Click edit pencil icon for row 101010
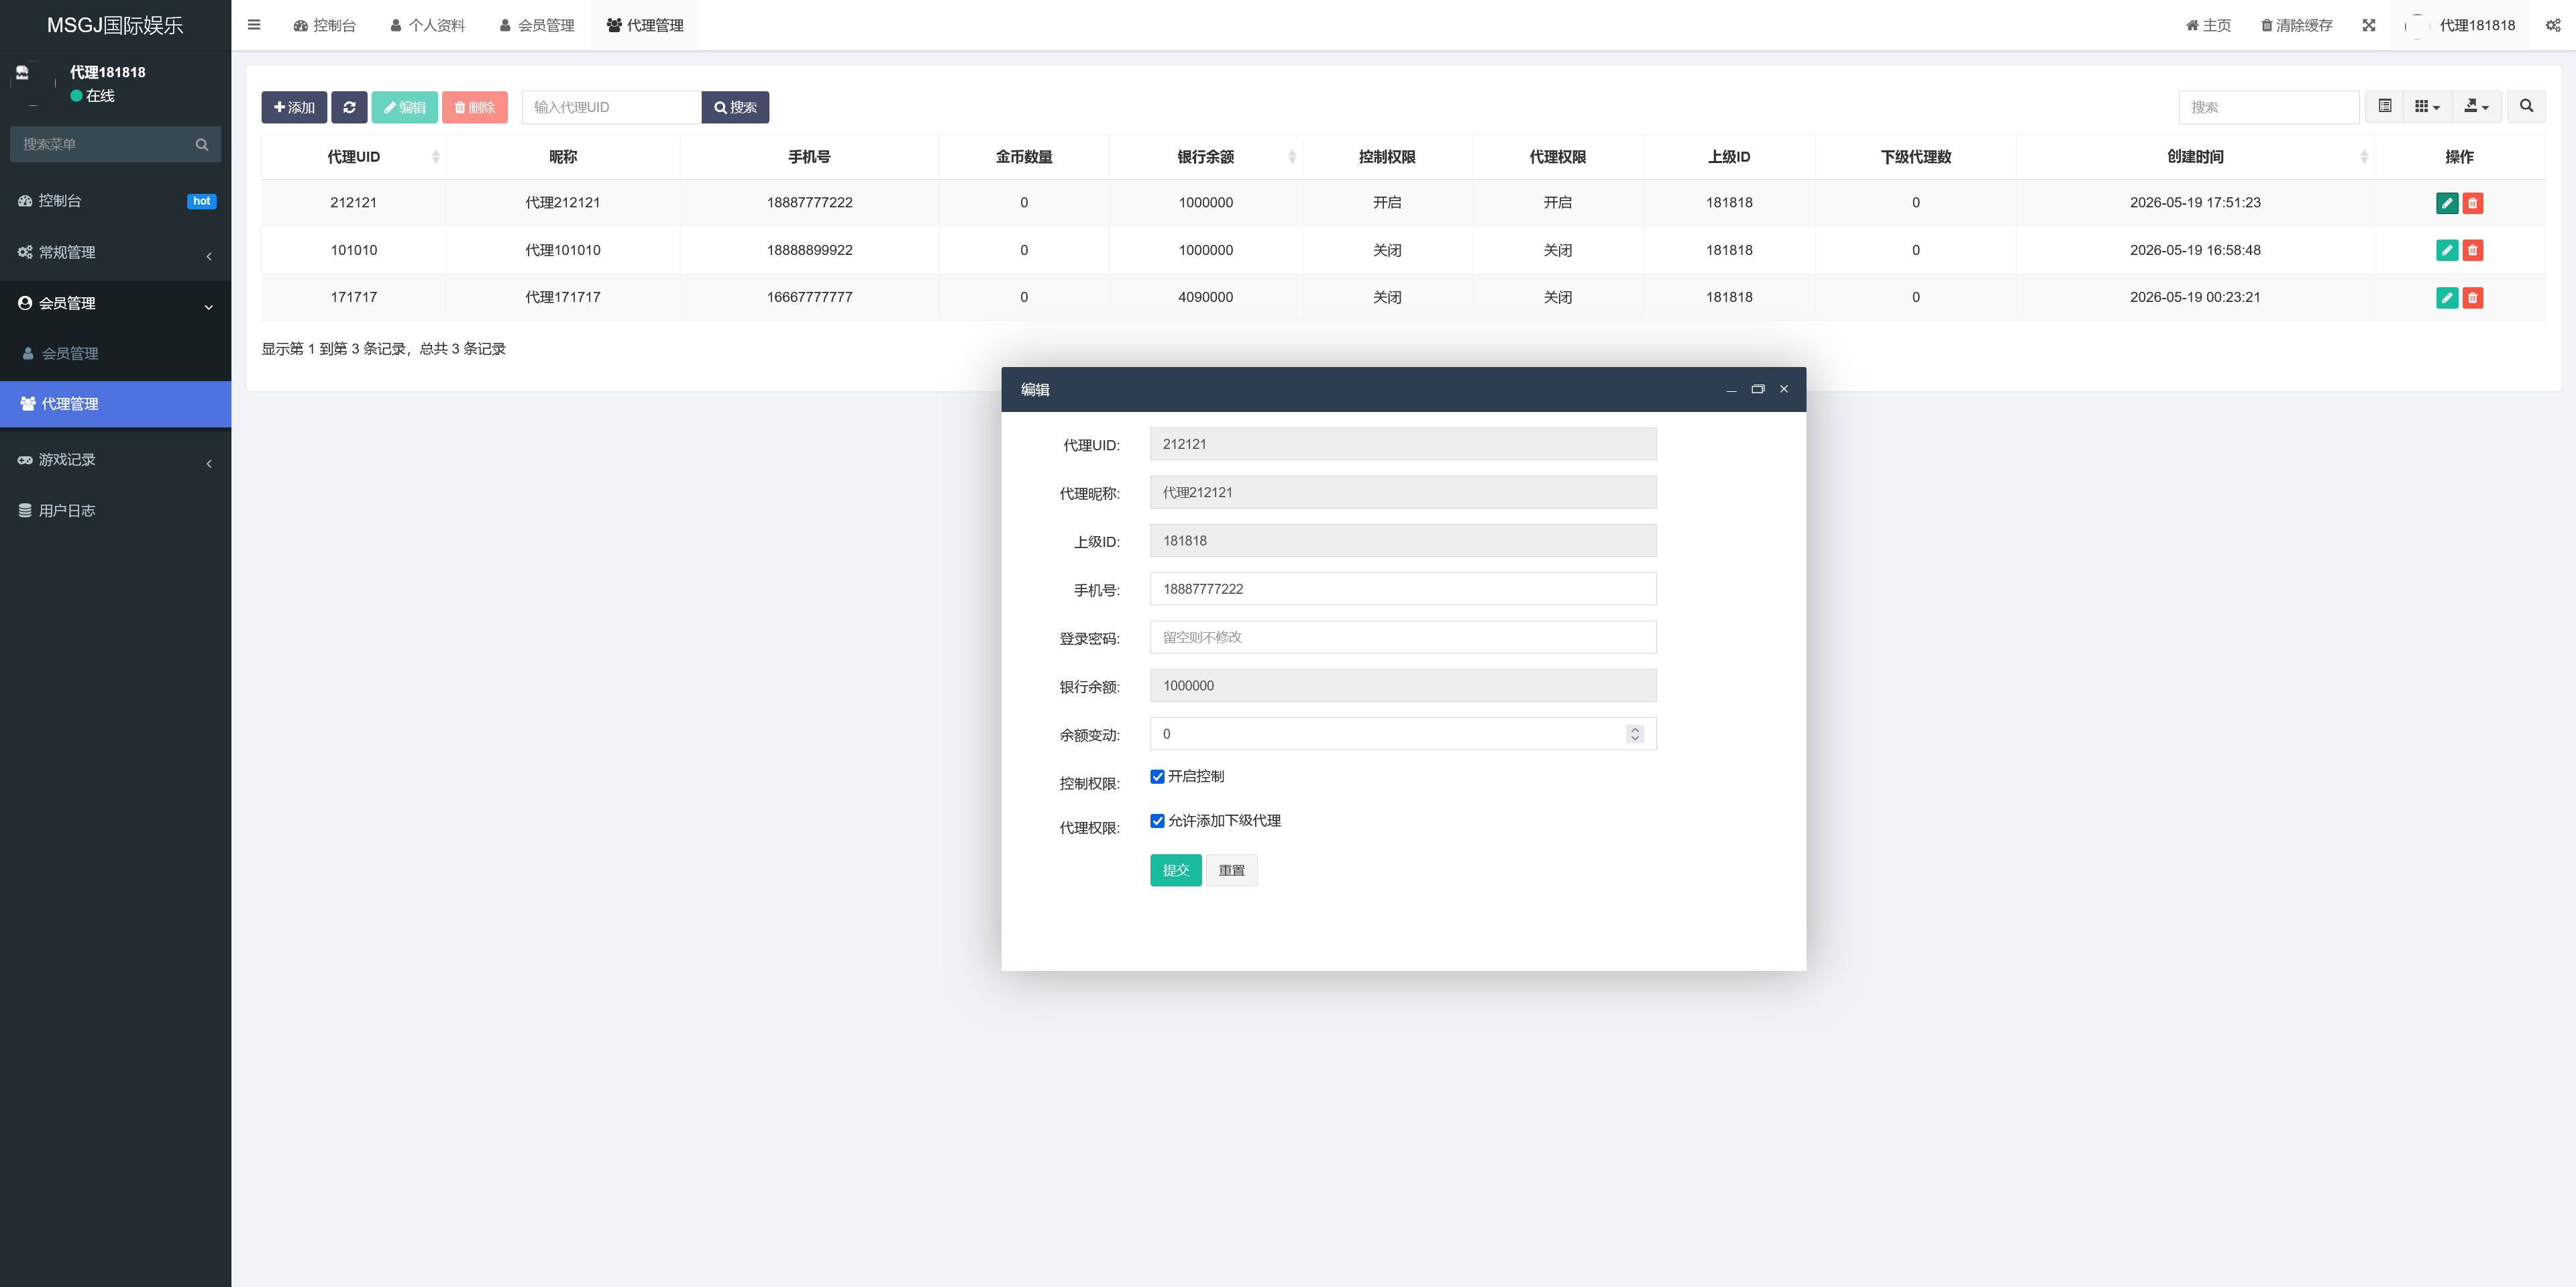This screenshot has height=1287, width=2576. [x=2446, y=250]
